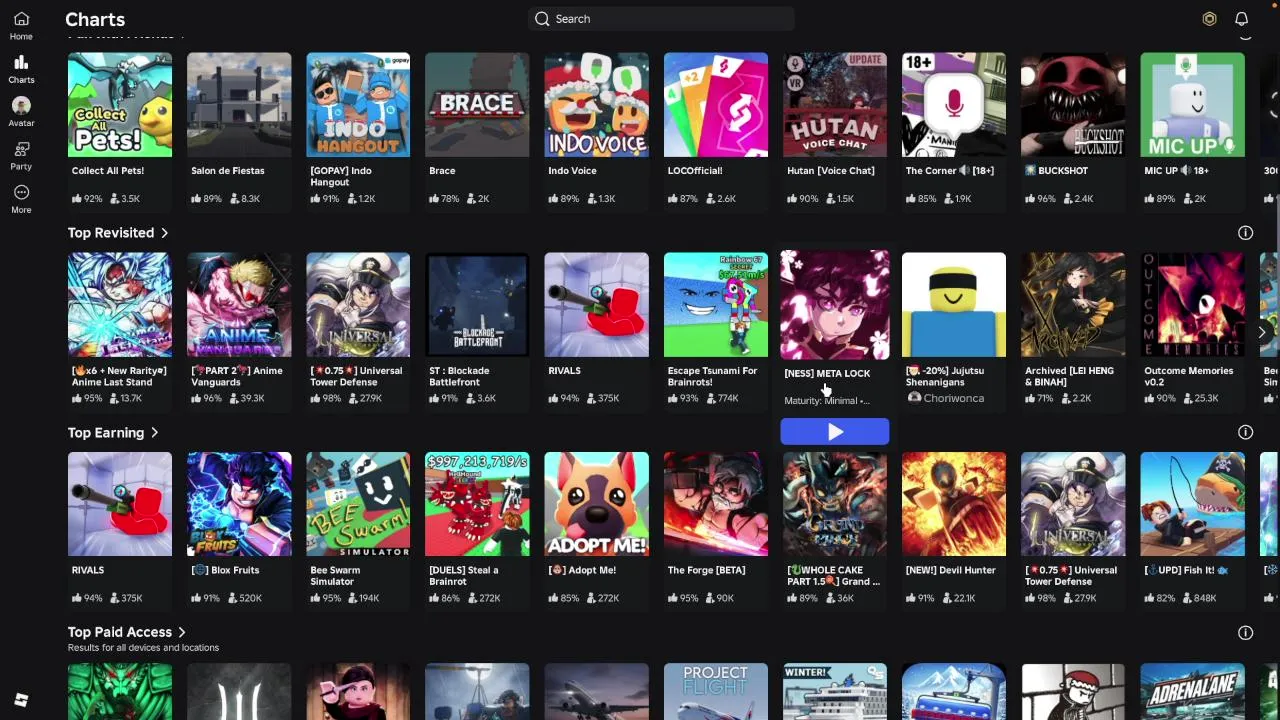
Task: Click the Robux hexagon icon
Action: [1209, 19]
